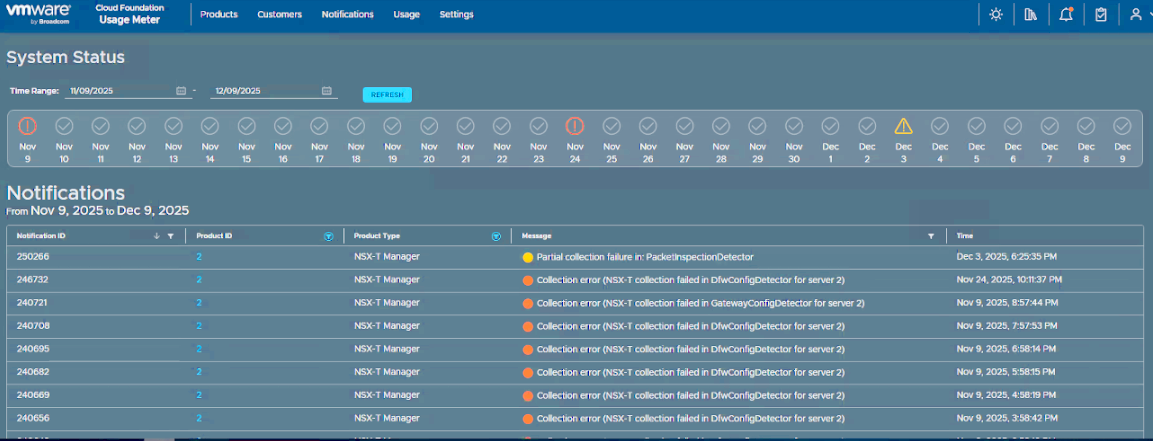Open the notifications bell icon
The image size is (1153, 441).
tap(1066, 15)
